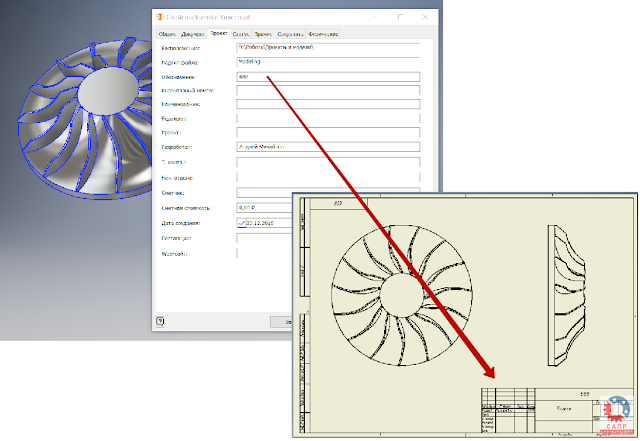
Task: Open the Общие tab in properties dialog
Action: (167, 34)
